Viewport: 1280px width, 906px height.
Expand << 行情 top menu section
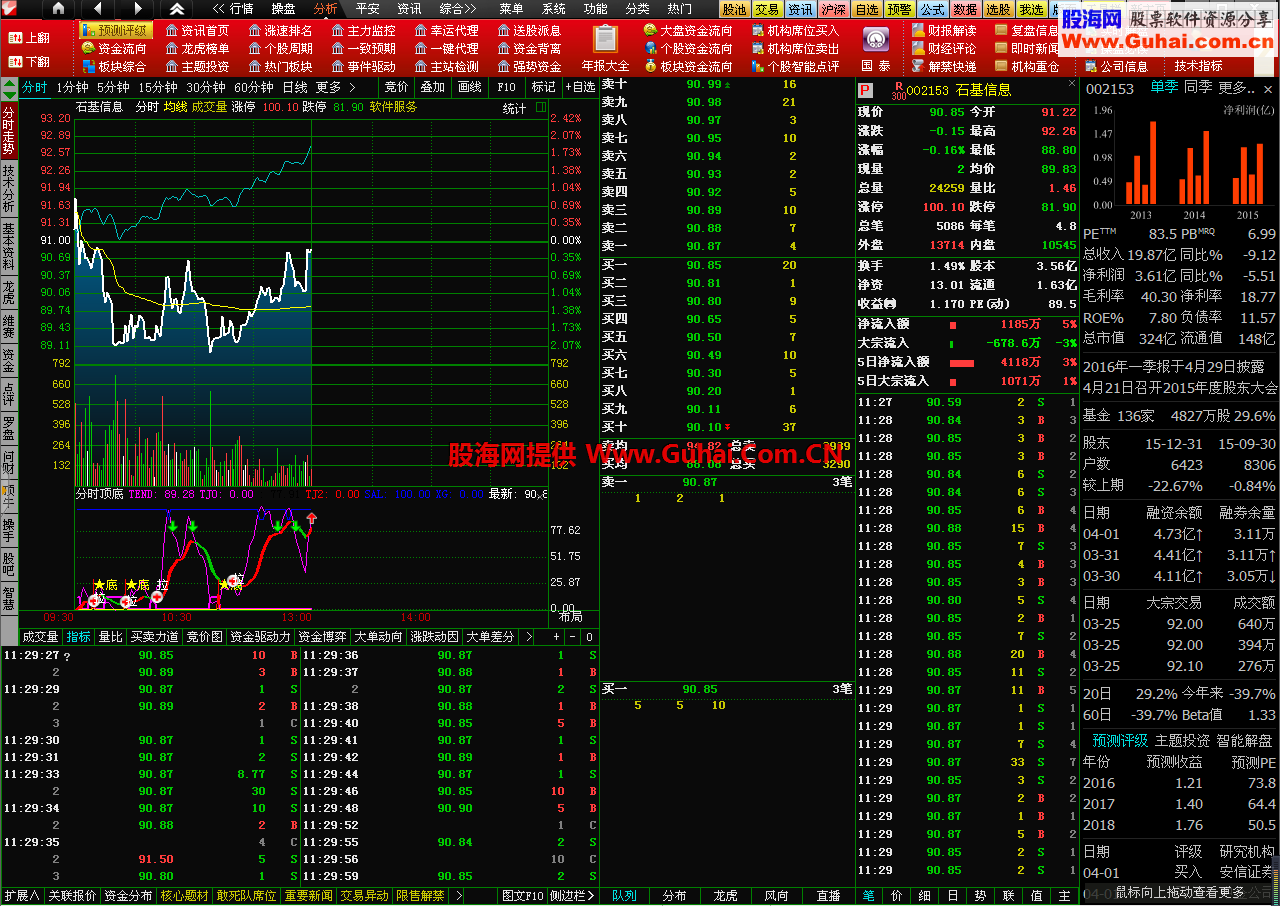pos(234,8)
